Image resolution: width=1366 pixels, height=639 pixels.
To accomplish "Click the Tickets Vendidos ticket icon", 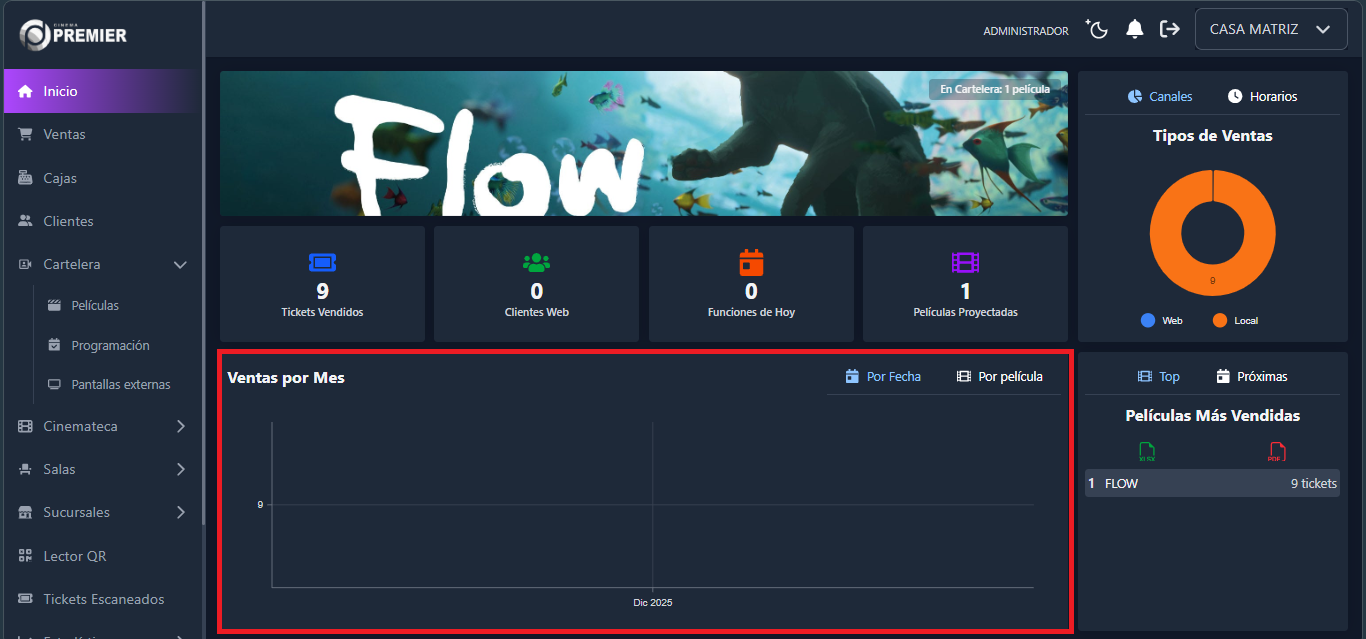I will click(x=322, y=262).
